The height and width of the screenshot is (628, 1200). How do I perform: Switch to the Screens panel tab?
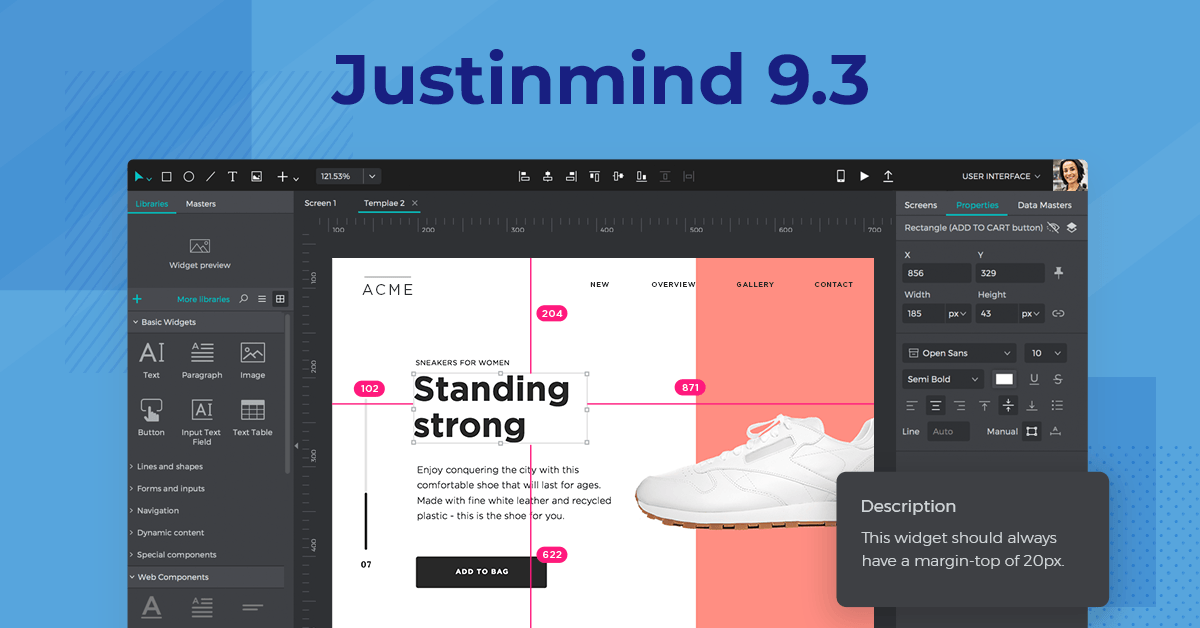pos(921,205)
